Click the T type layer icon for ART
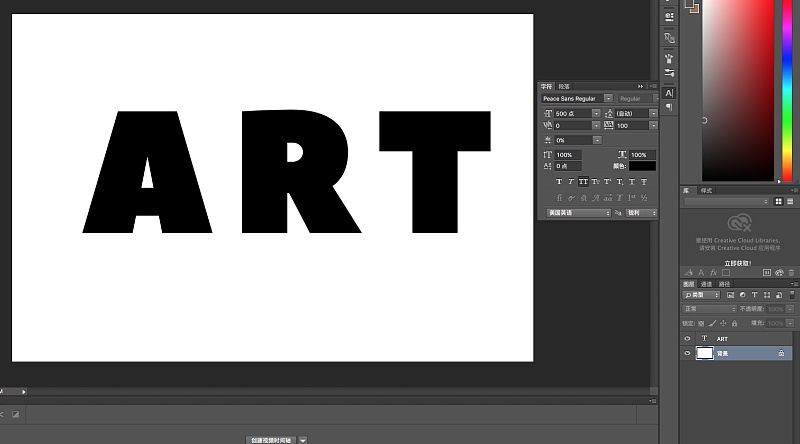 coord(705,338)
